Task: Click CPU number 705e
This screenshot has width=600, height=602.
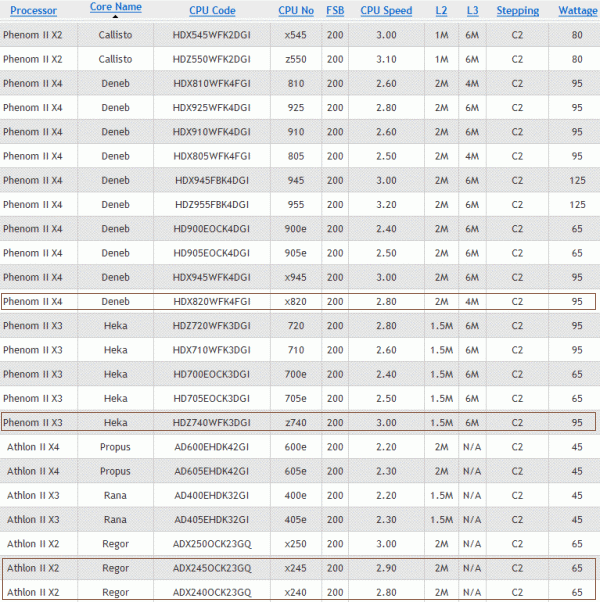Action: [296, 398]
